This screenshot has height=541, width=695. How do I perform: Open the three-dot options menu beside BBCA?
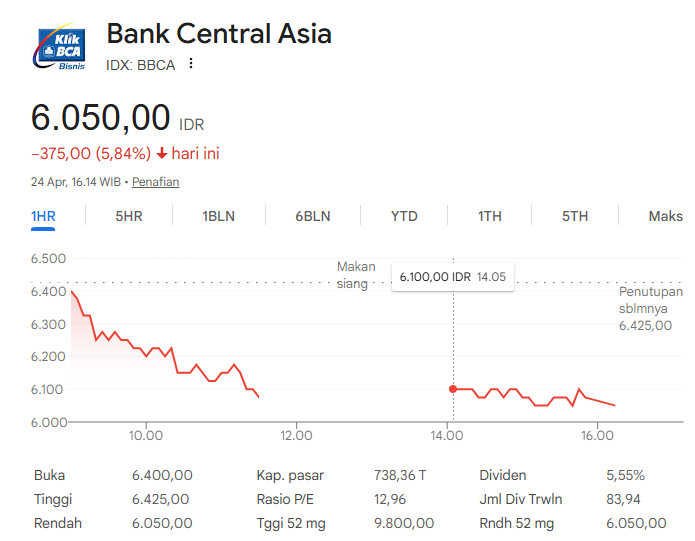click(x=191, y=64)
